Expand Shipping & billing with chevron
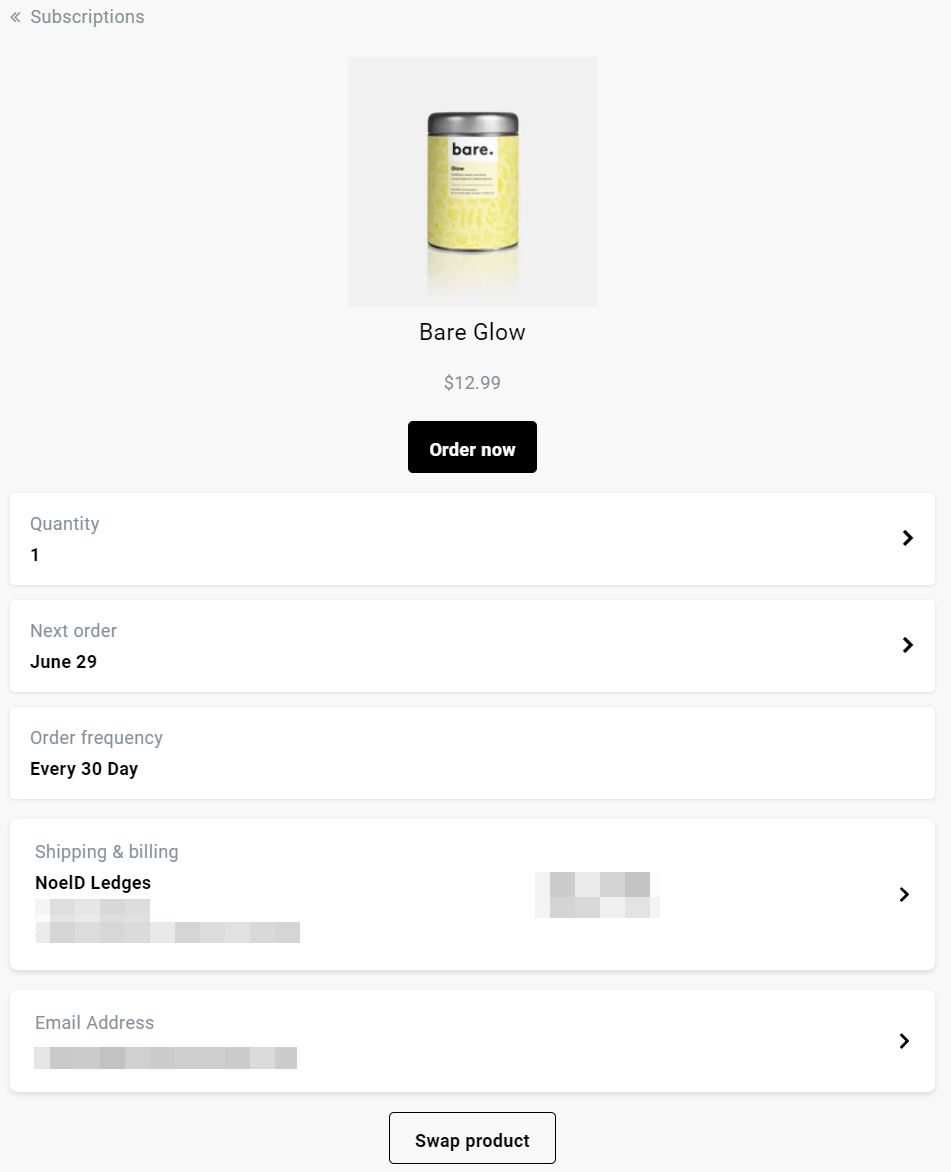951x1172 pixels. 904,894
